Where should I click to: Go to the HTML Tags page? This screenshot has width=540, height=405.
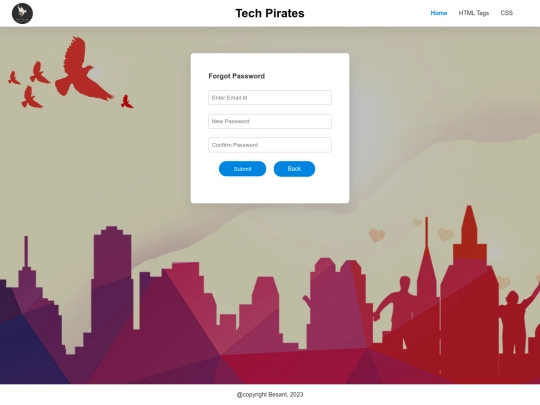click(x=474, y=13)
